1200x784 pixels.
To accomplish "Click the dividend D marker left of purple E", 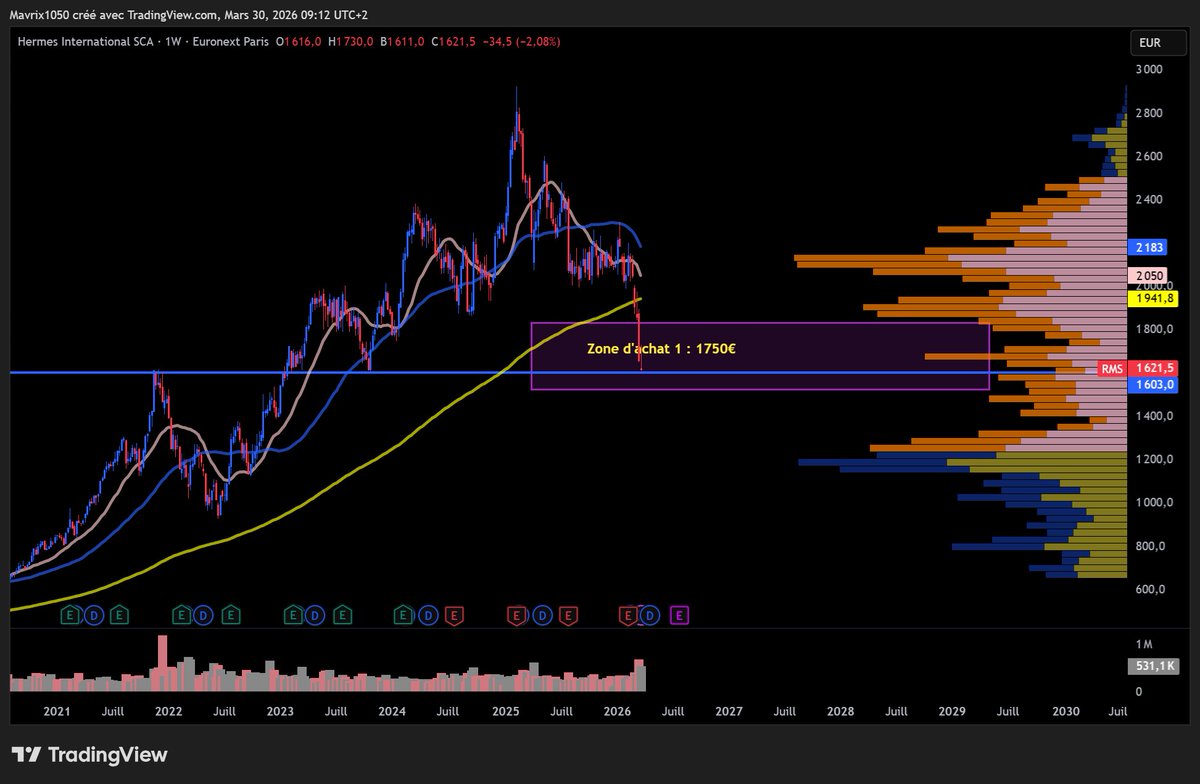I will coord(650,615).
